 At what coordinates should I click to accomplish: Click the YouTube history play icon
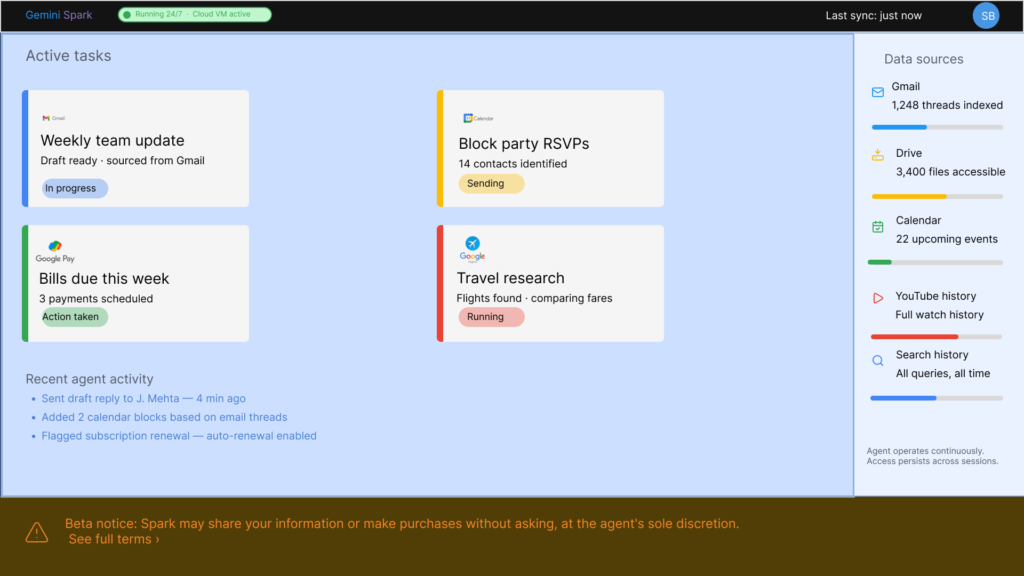(878, 298)
